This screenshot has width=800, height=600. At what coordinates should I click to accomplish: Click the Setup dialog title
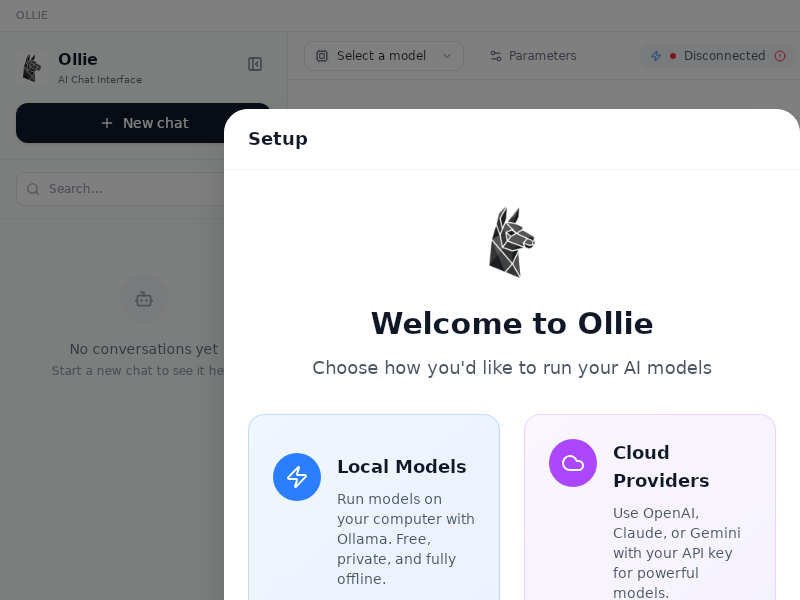coord(278,139)
